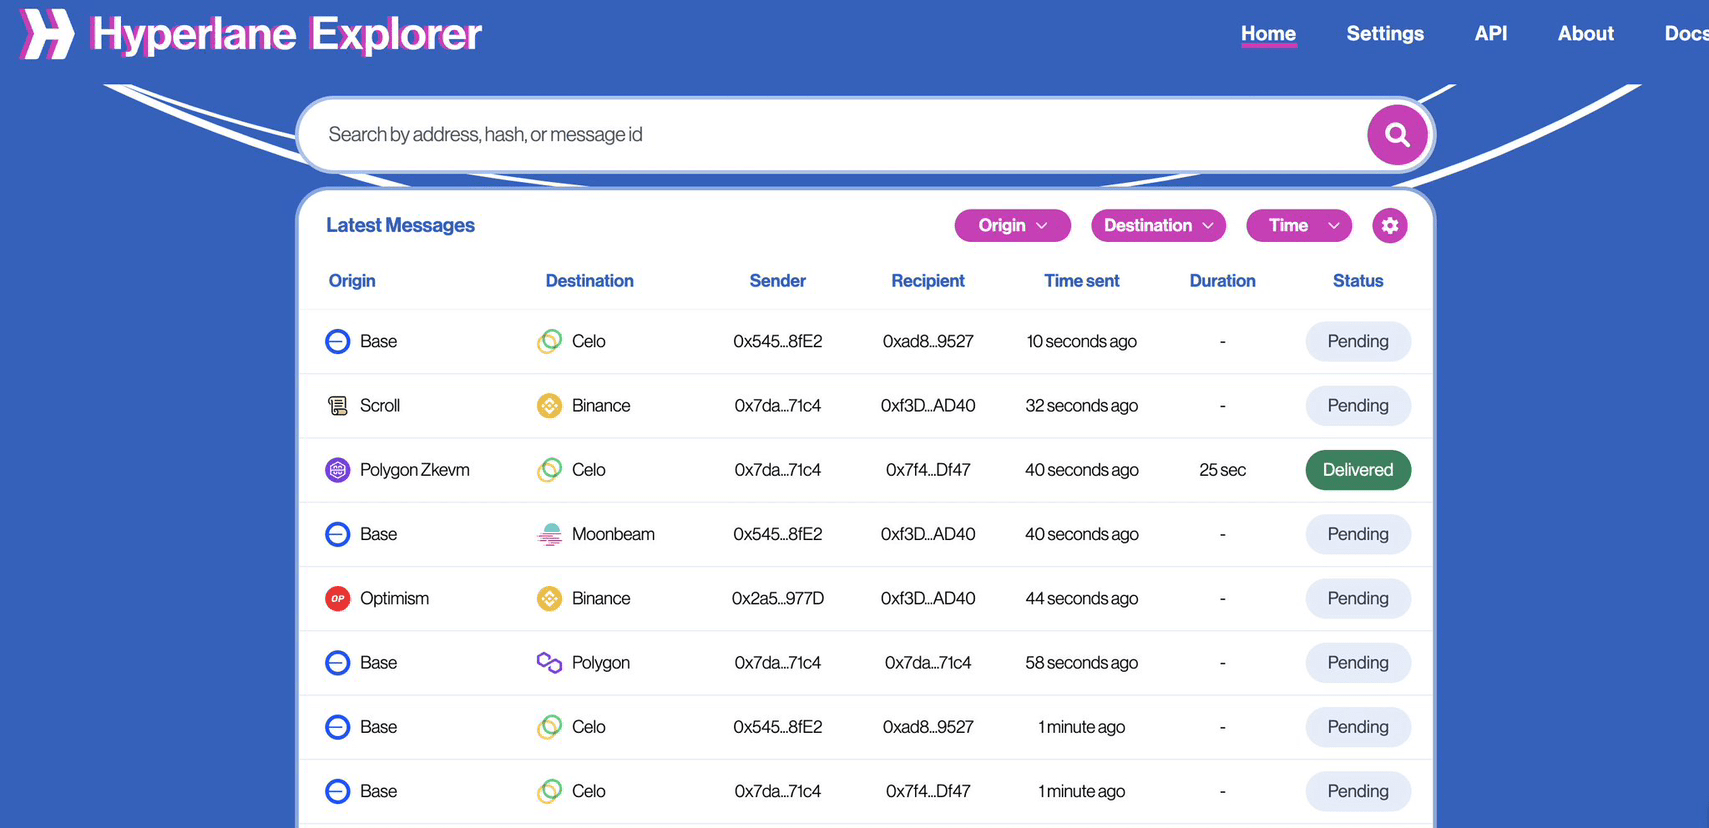Click the 58 seconds ago timestamp
The height and width of the screenshot is (828, 1709).
click(x=1081, y=663)
